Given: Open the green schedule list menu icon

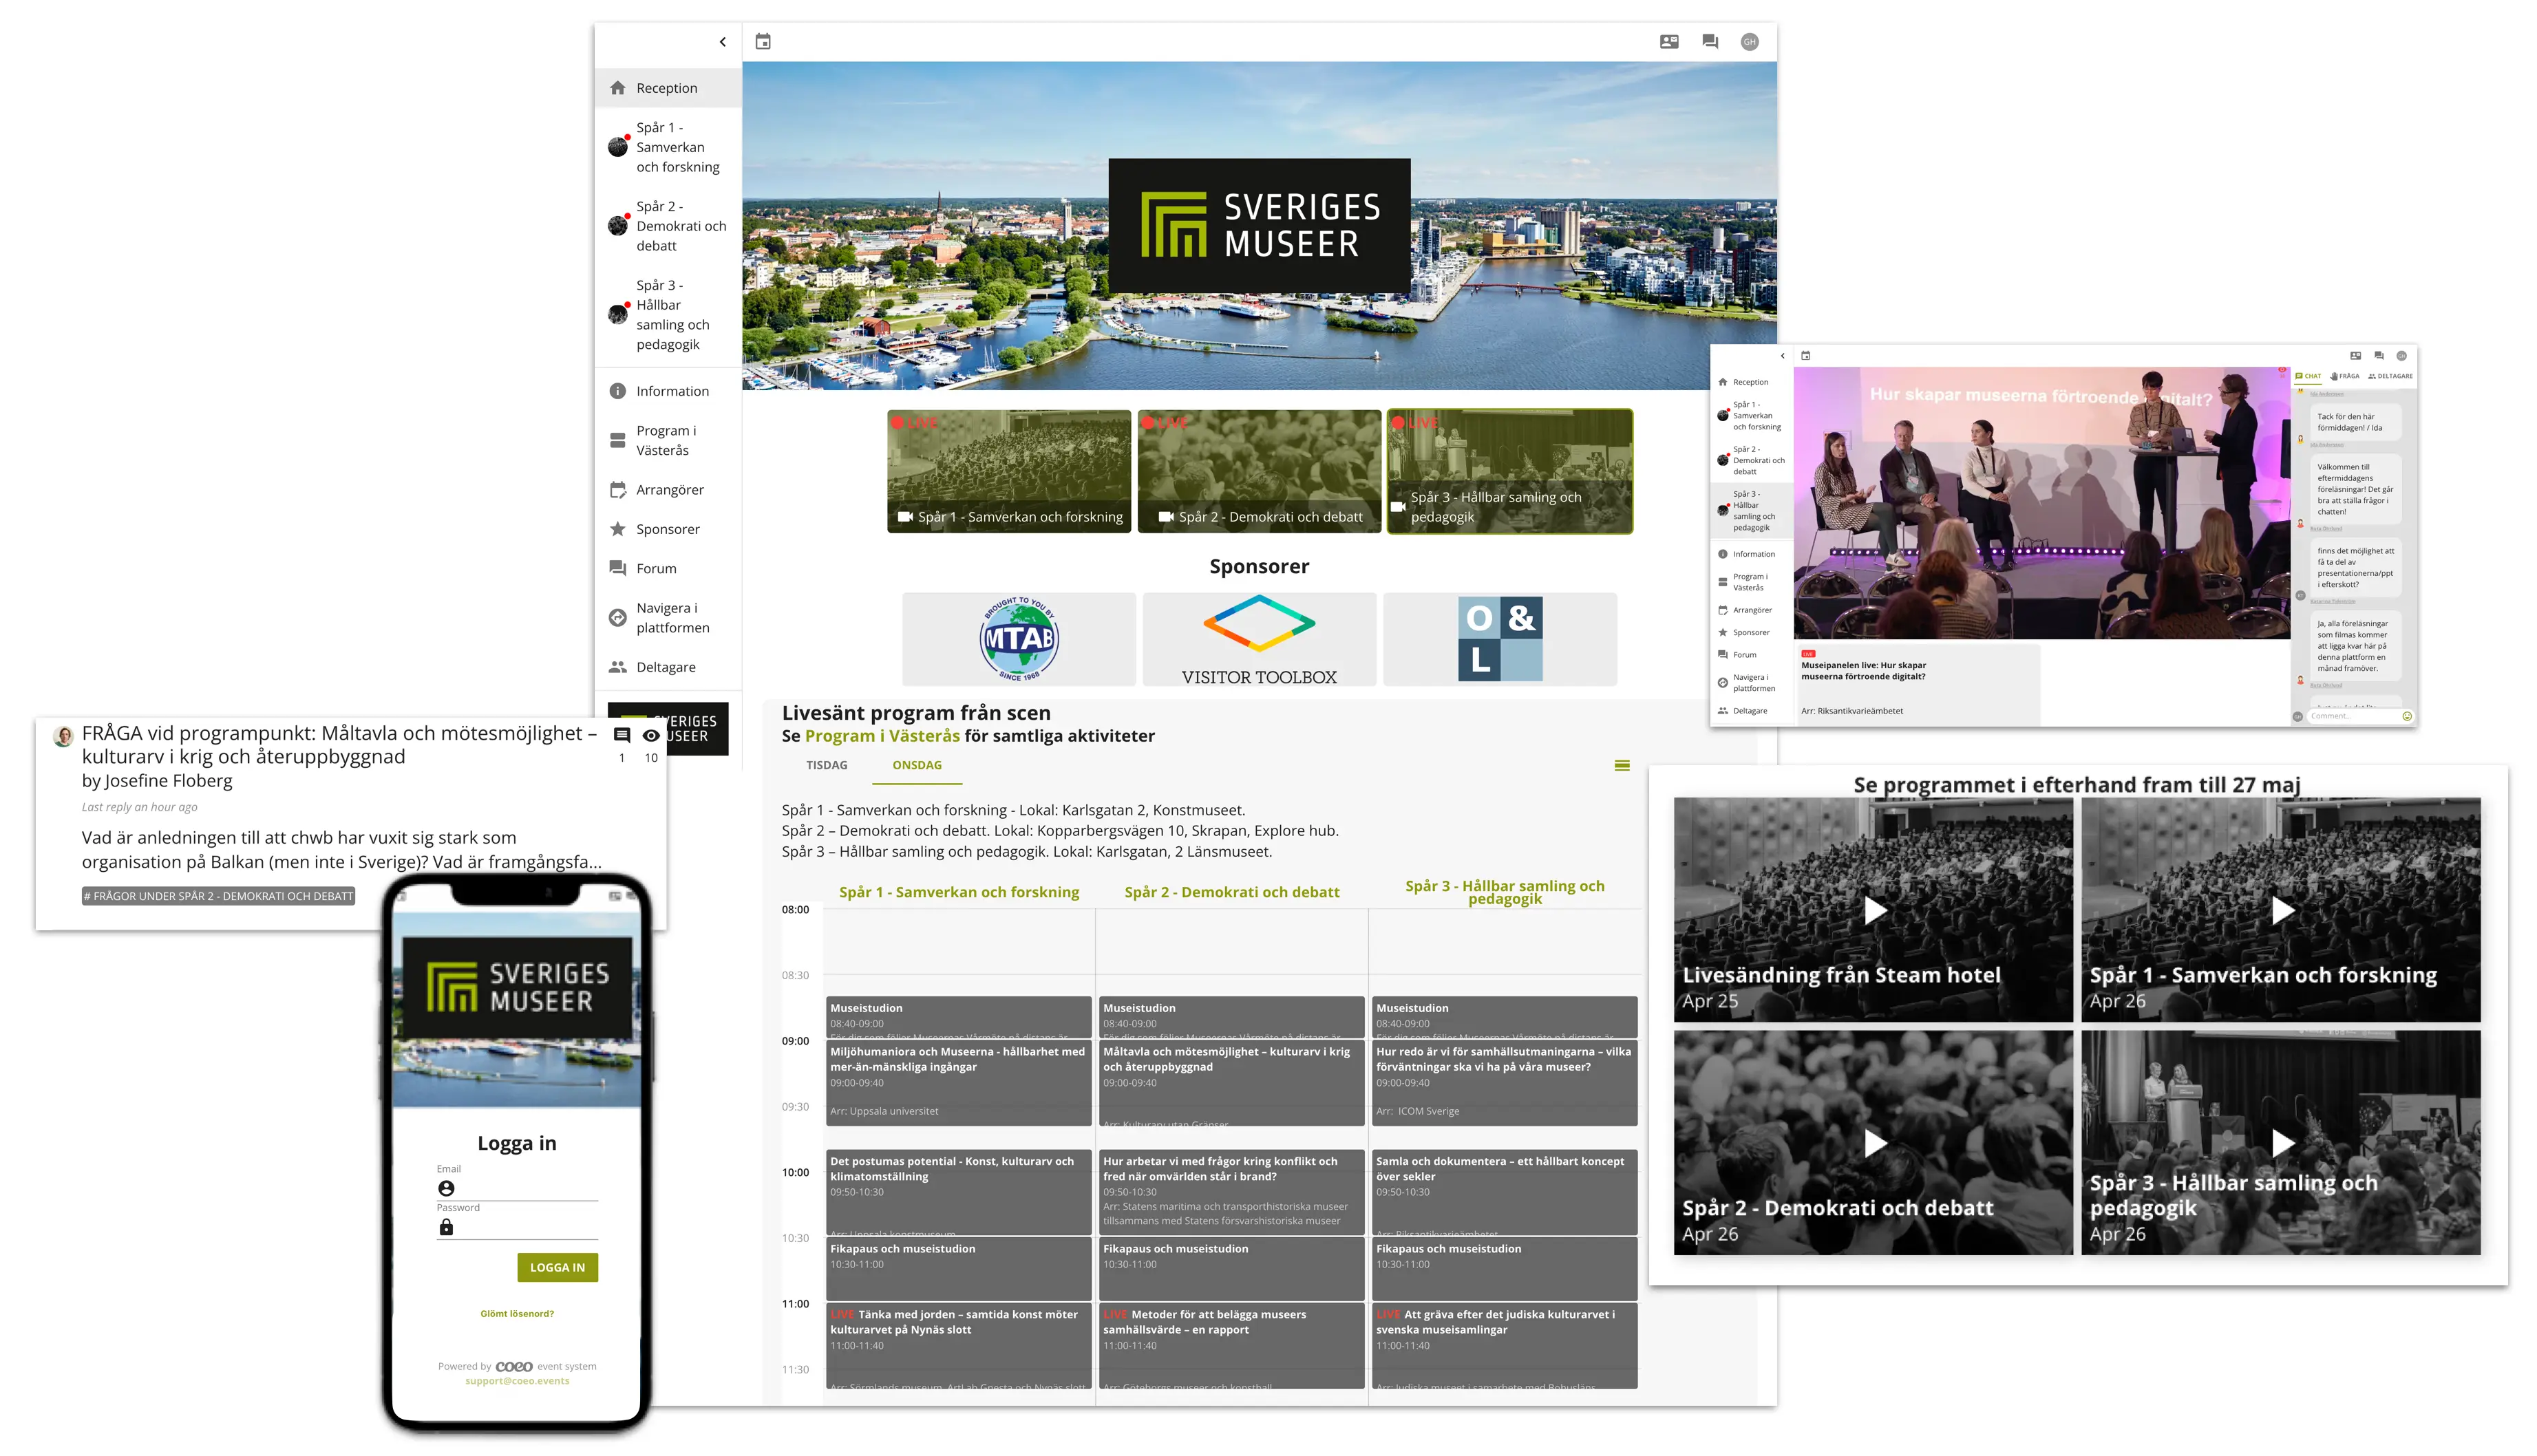Looking at the screenshot, I should (x=1622, y=766).
